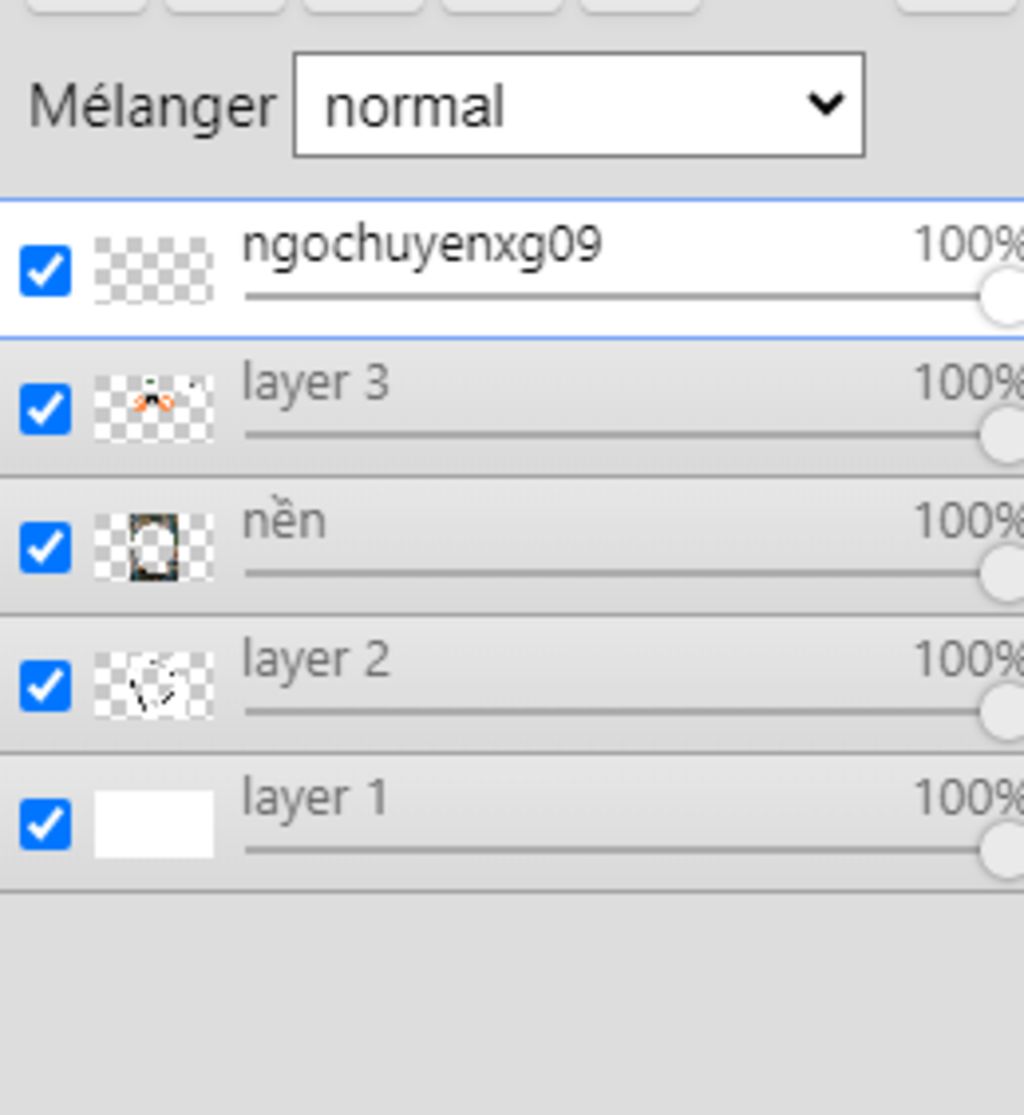Uncheck visibility for layer 3

click(x=46, y=409)
